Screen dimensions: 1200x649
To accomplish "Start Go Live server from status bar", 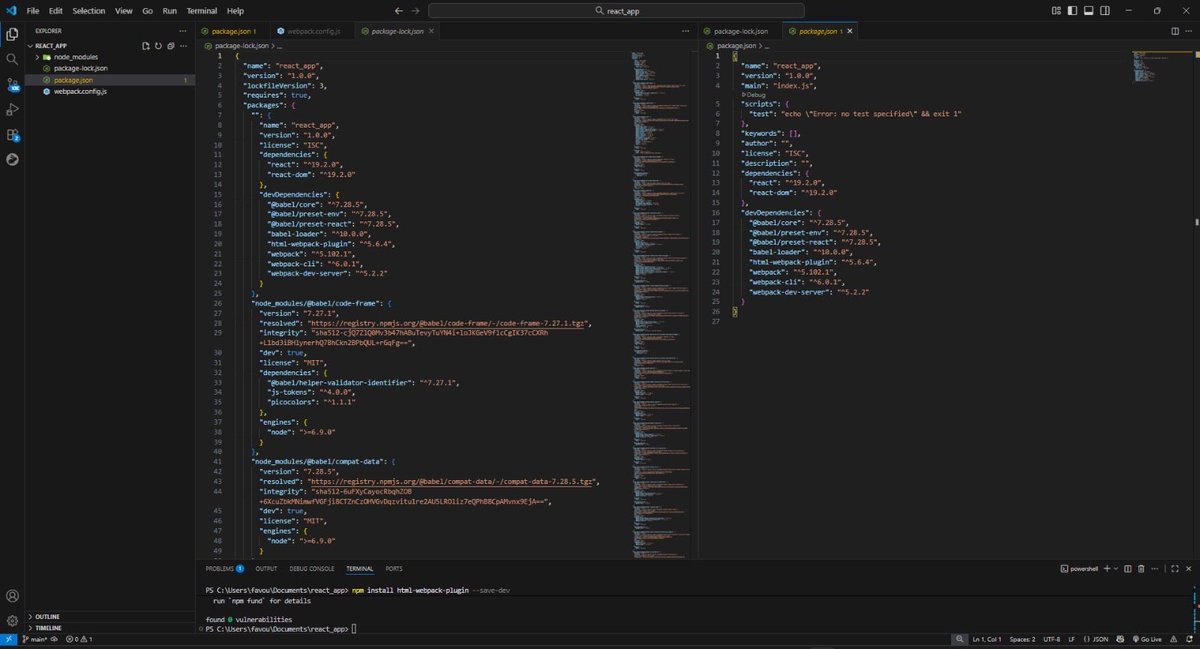I will click(1145, 639).
